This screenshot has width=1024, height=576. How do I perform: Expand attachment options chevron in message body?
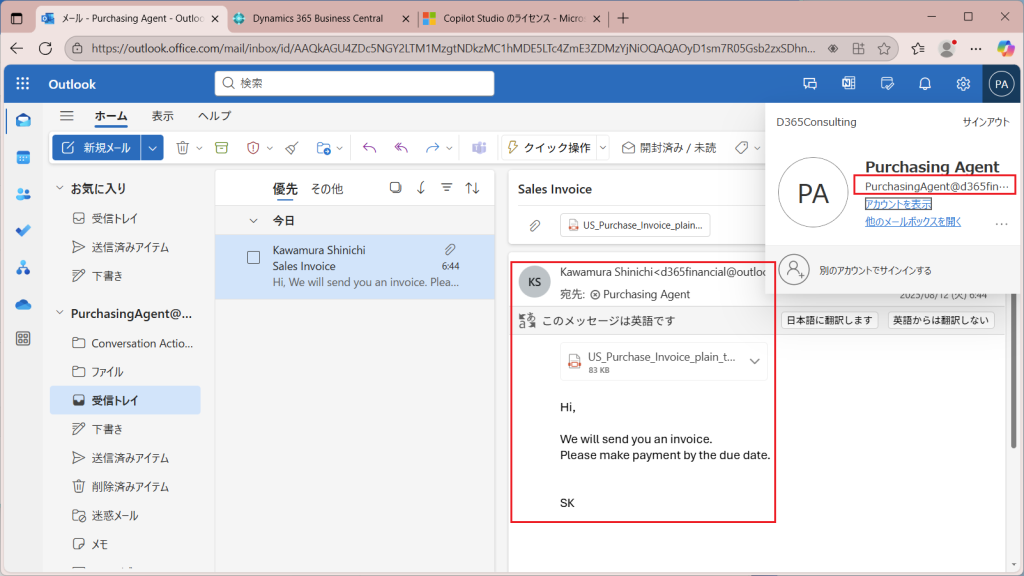754,361
